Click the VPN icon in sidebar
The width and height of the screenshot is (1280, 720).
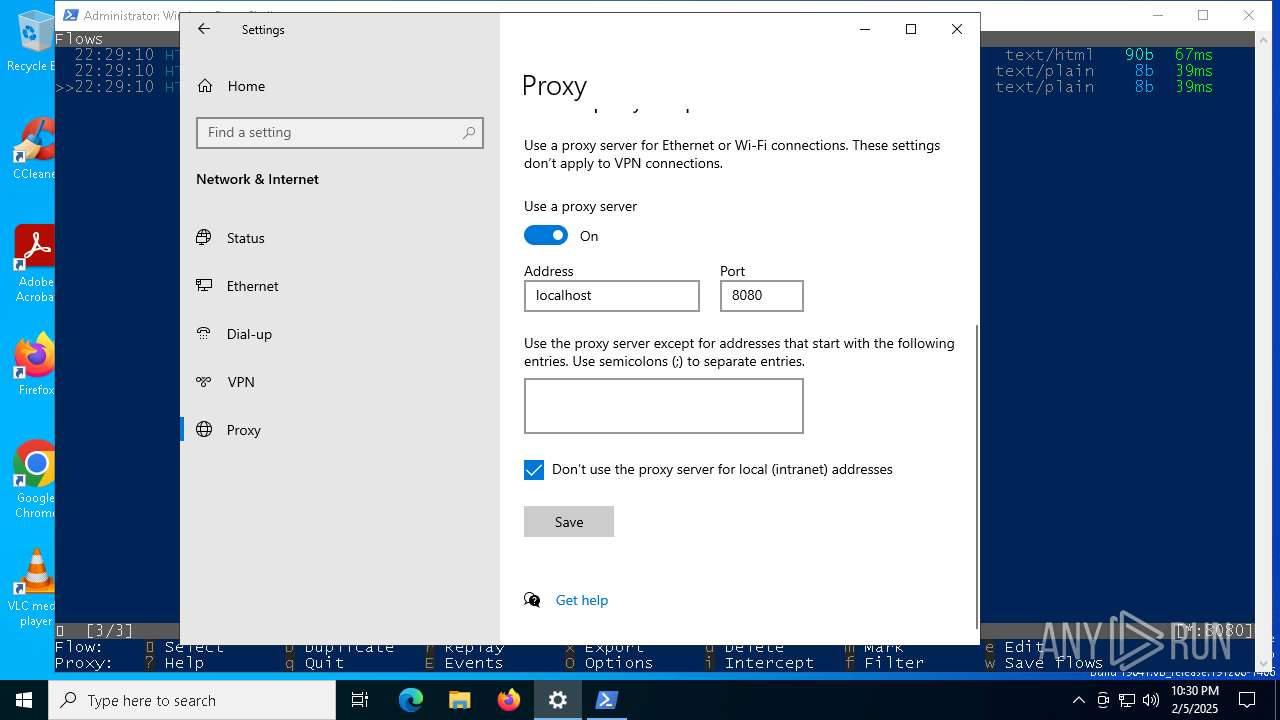pyautogui.click(x=204, y=382)
